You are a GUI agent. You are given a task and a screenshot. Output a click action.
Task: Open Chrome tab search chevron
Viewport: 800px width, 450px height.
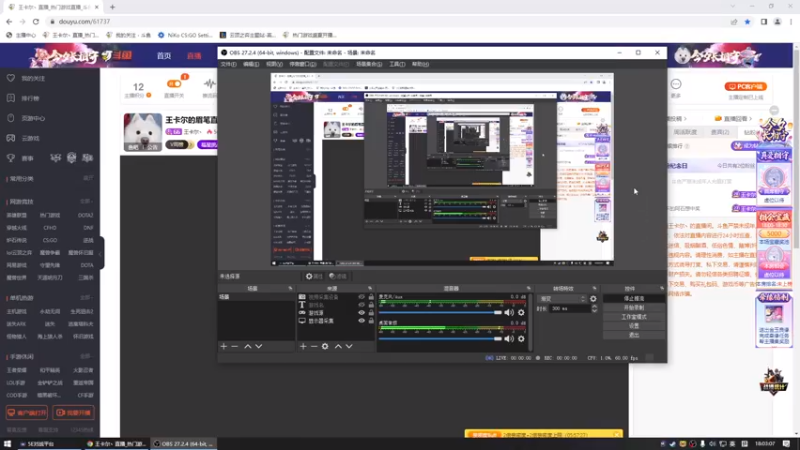click(x=733, y=7)
